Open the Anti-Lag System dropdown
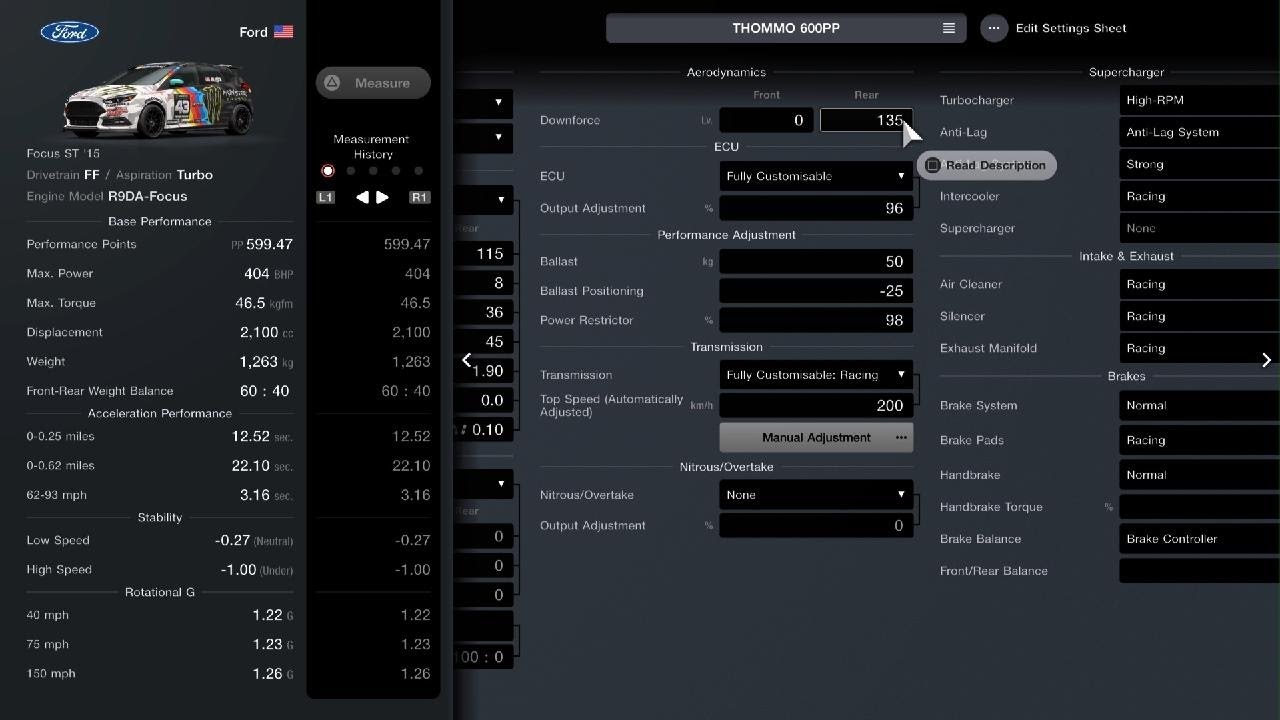1280x720 pixels. click(x=1199, y=132)
